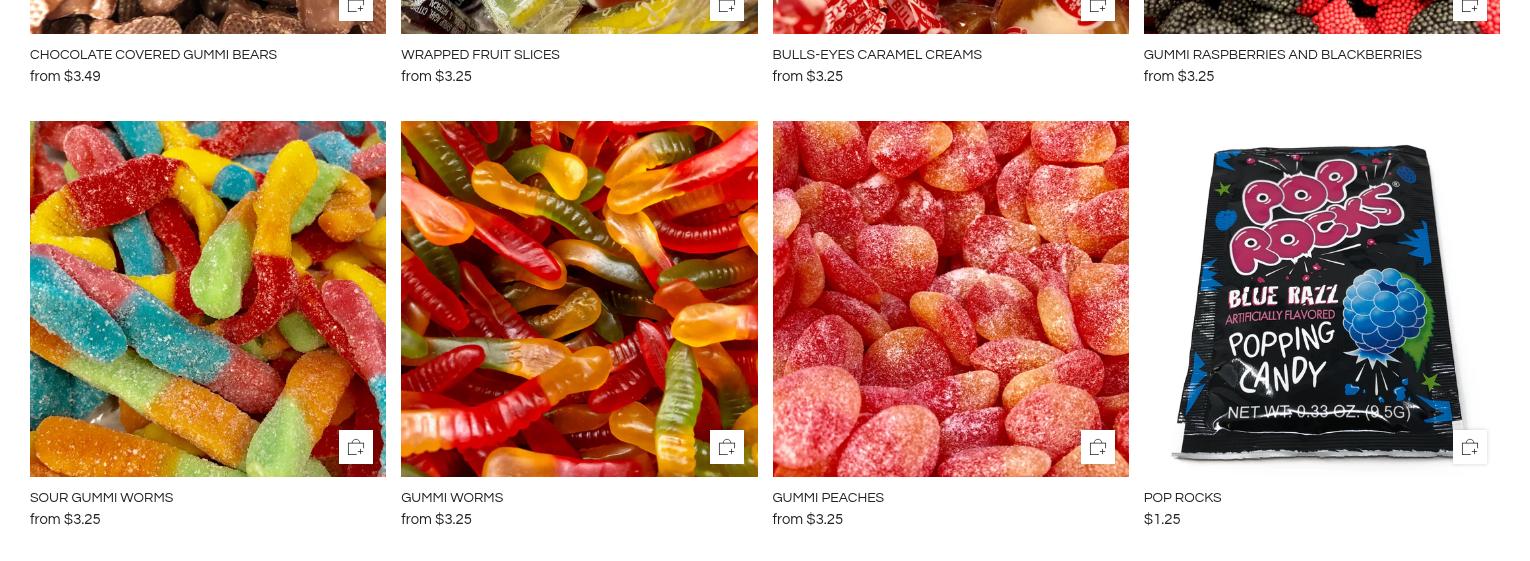Viewport: 1530px width, 561px height.
Task: Open the Gummi Worms product title
Action: (452, 498)
